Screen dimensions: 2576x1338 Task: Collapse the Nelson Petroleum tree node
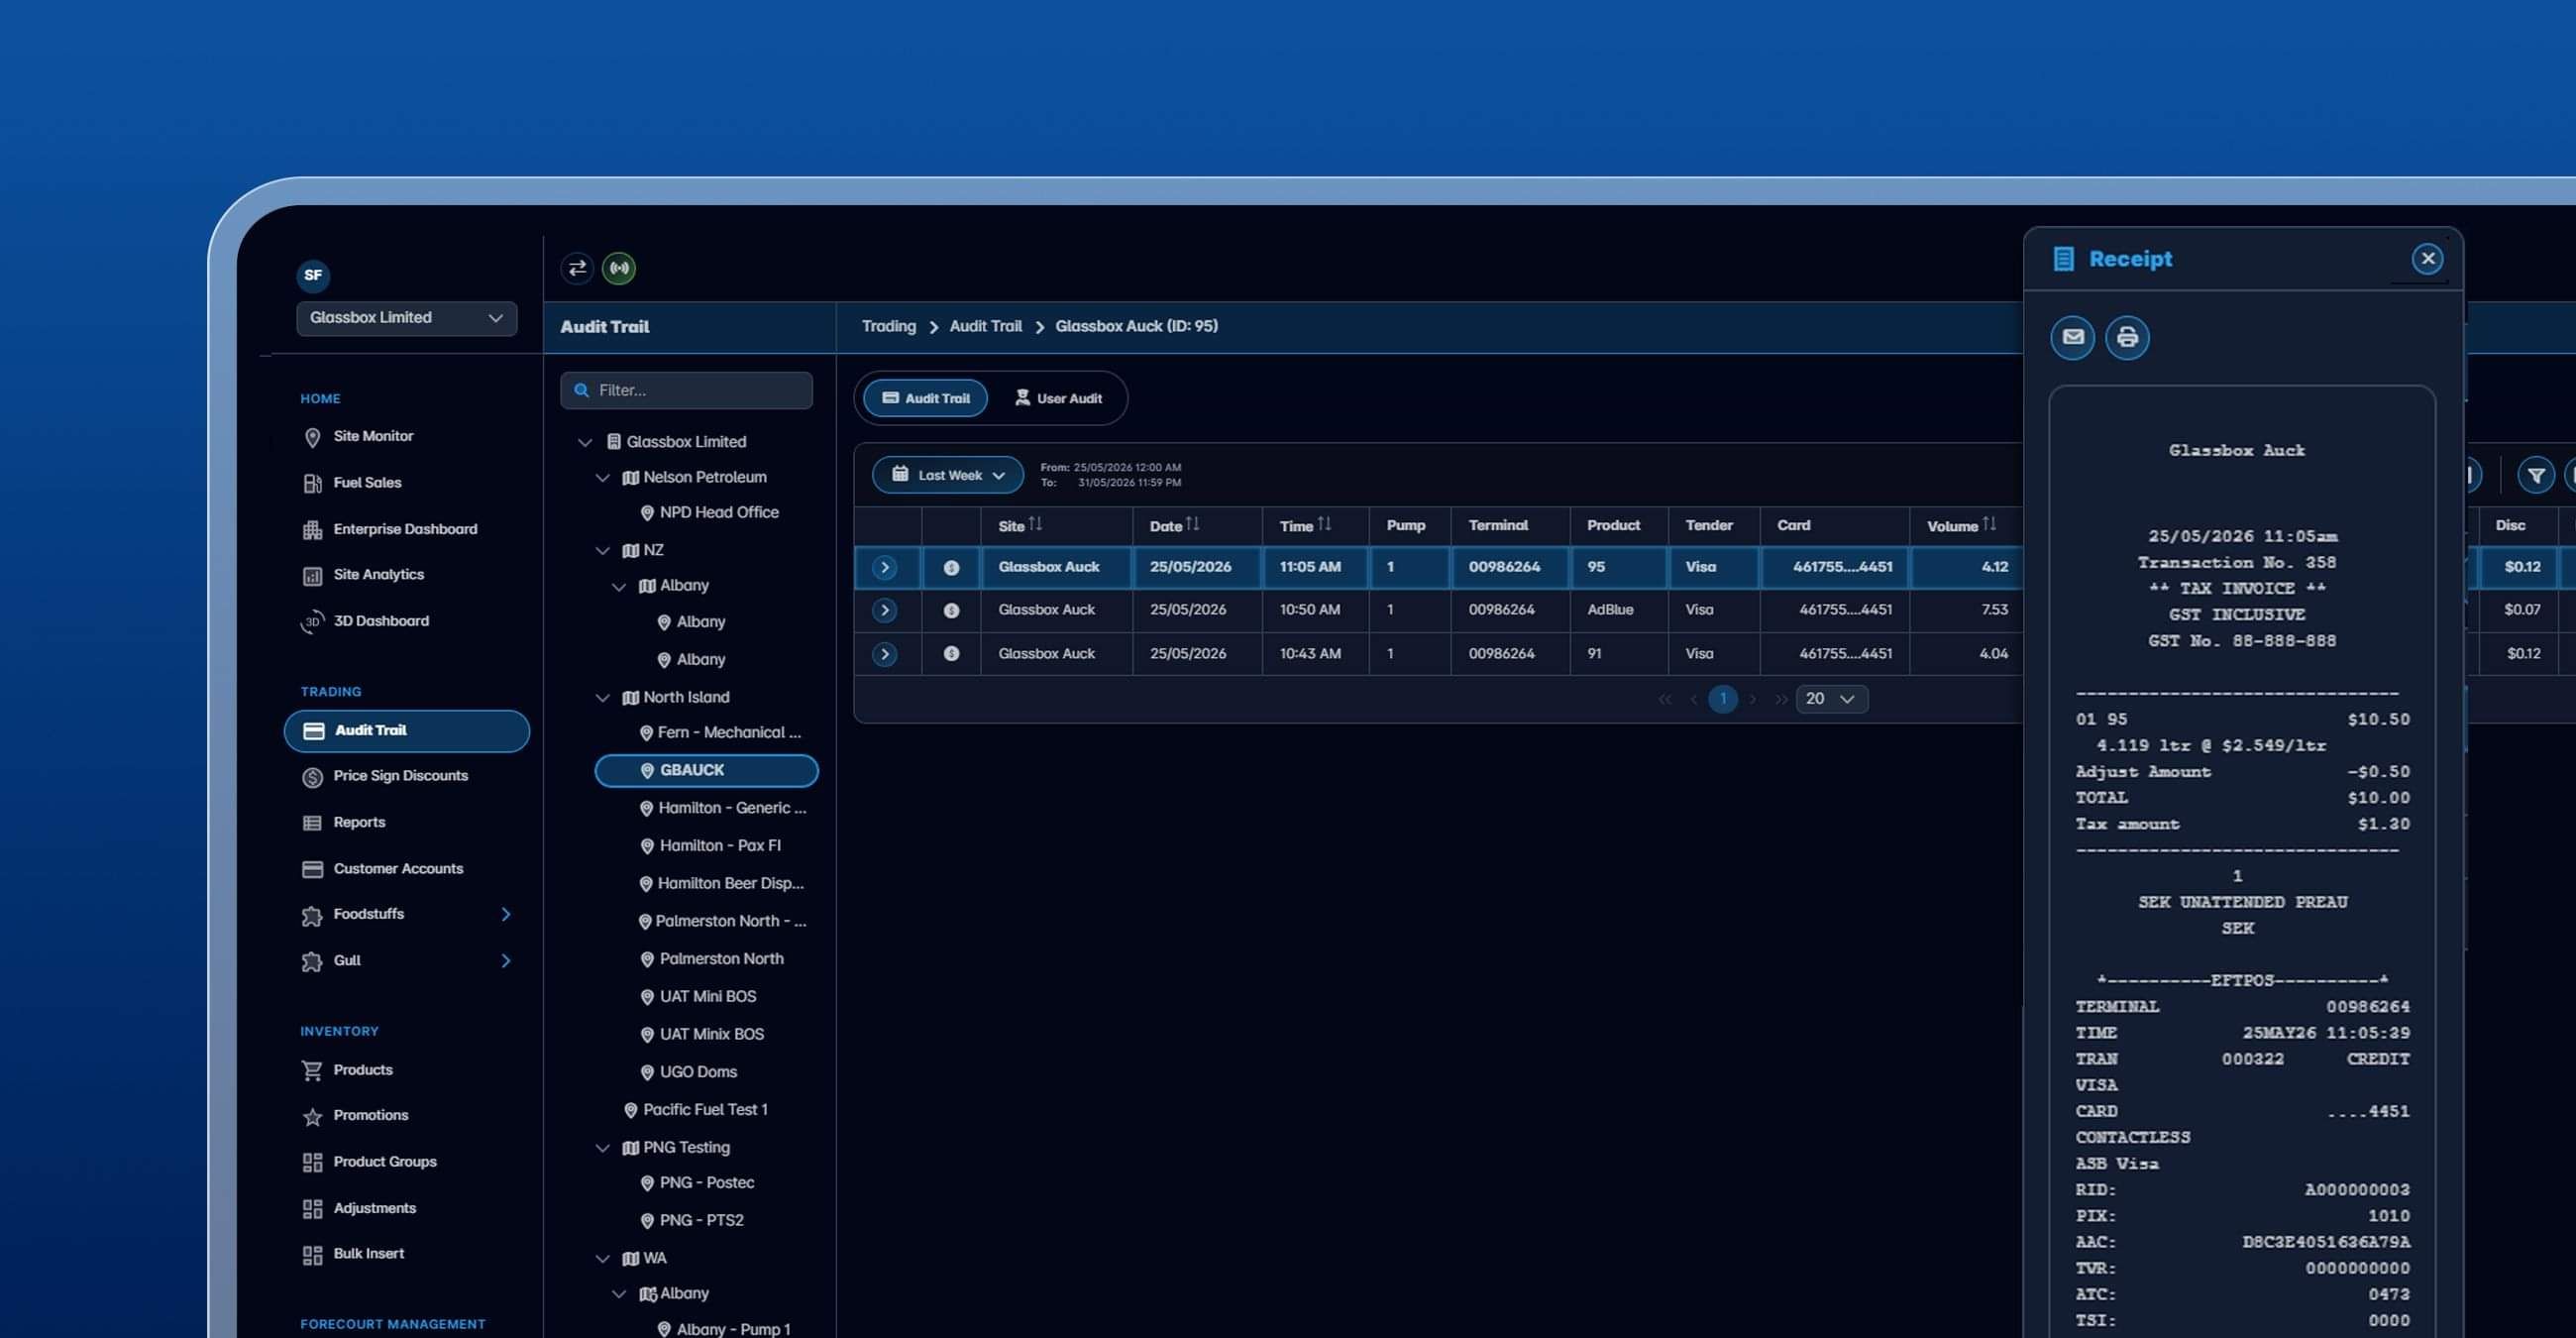click(602, 478)
